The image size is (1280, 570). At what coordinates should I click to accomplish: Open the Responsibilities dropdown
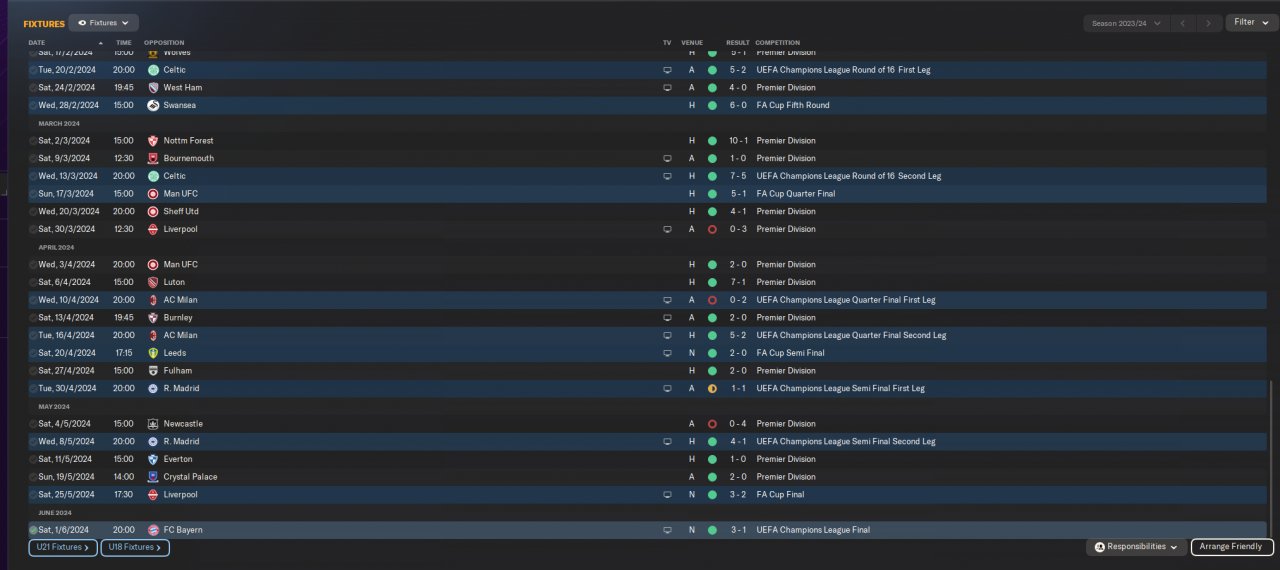click(x=1137, y=547)
